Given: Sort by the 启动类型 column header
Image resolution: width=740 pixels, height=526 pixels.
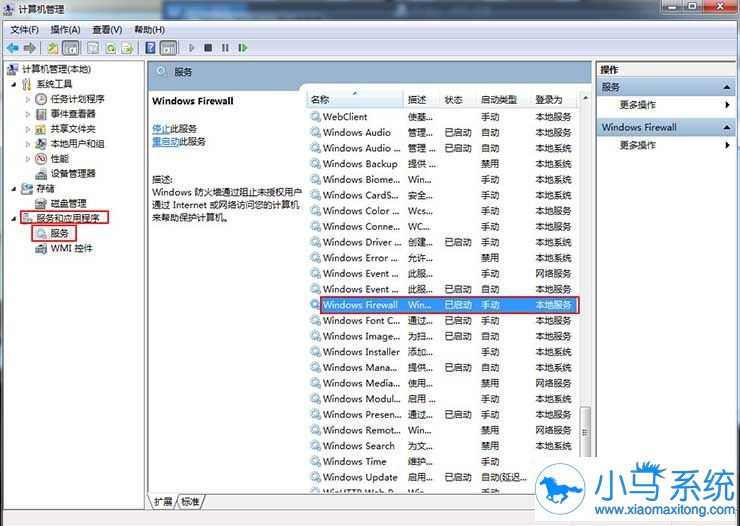Looking at the screenshot, I should (x=504, y=100).
